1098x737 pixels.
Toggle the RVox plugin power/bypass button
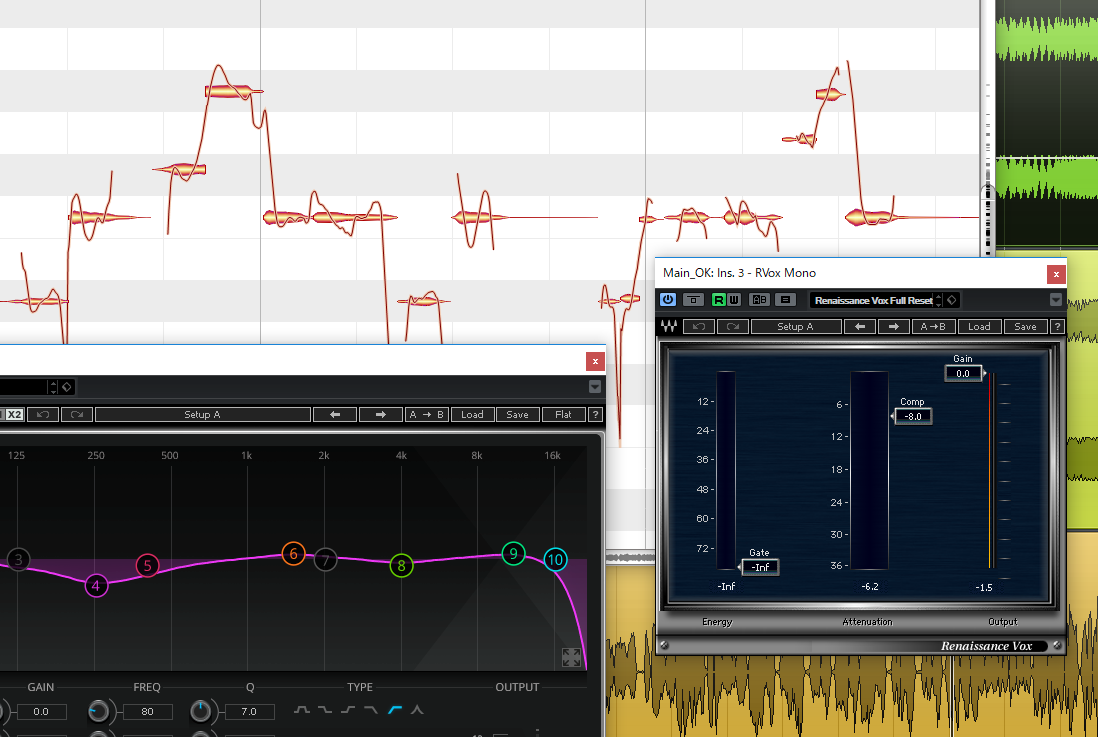668,300
